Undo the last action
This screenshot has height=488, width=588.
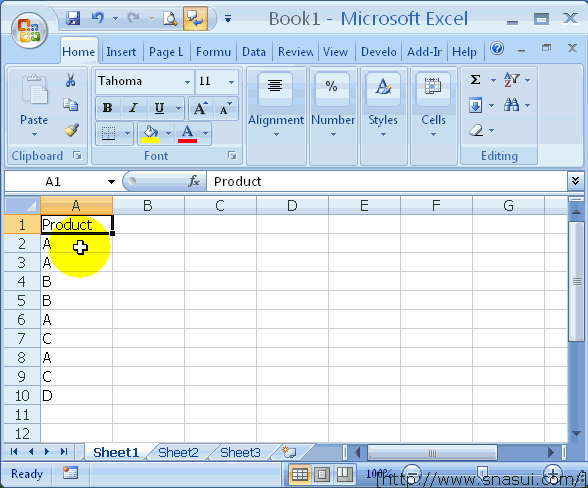[x=98, y=18]
